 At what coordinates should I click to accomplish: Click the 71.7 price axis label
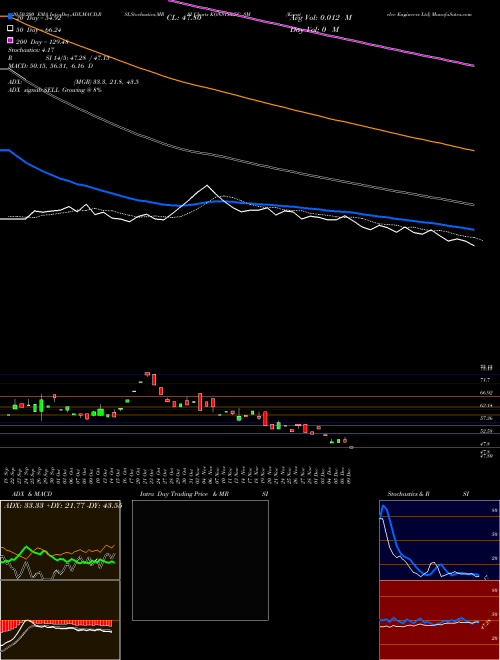pos(485,380)
